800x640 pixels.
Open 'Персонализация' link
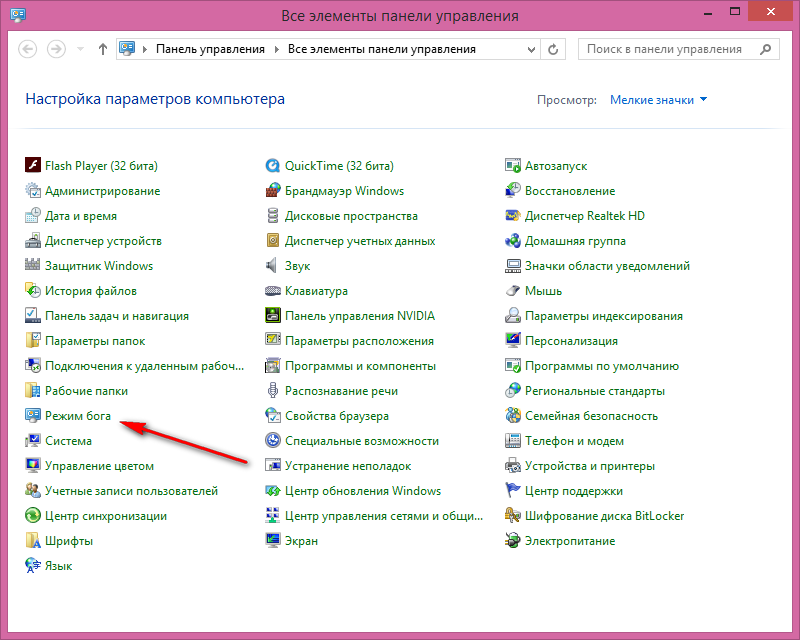click(571, 340)
